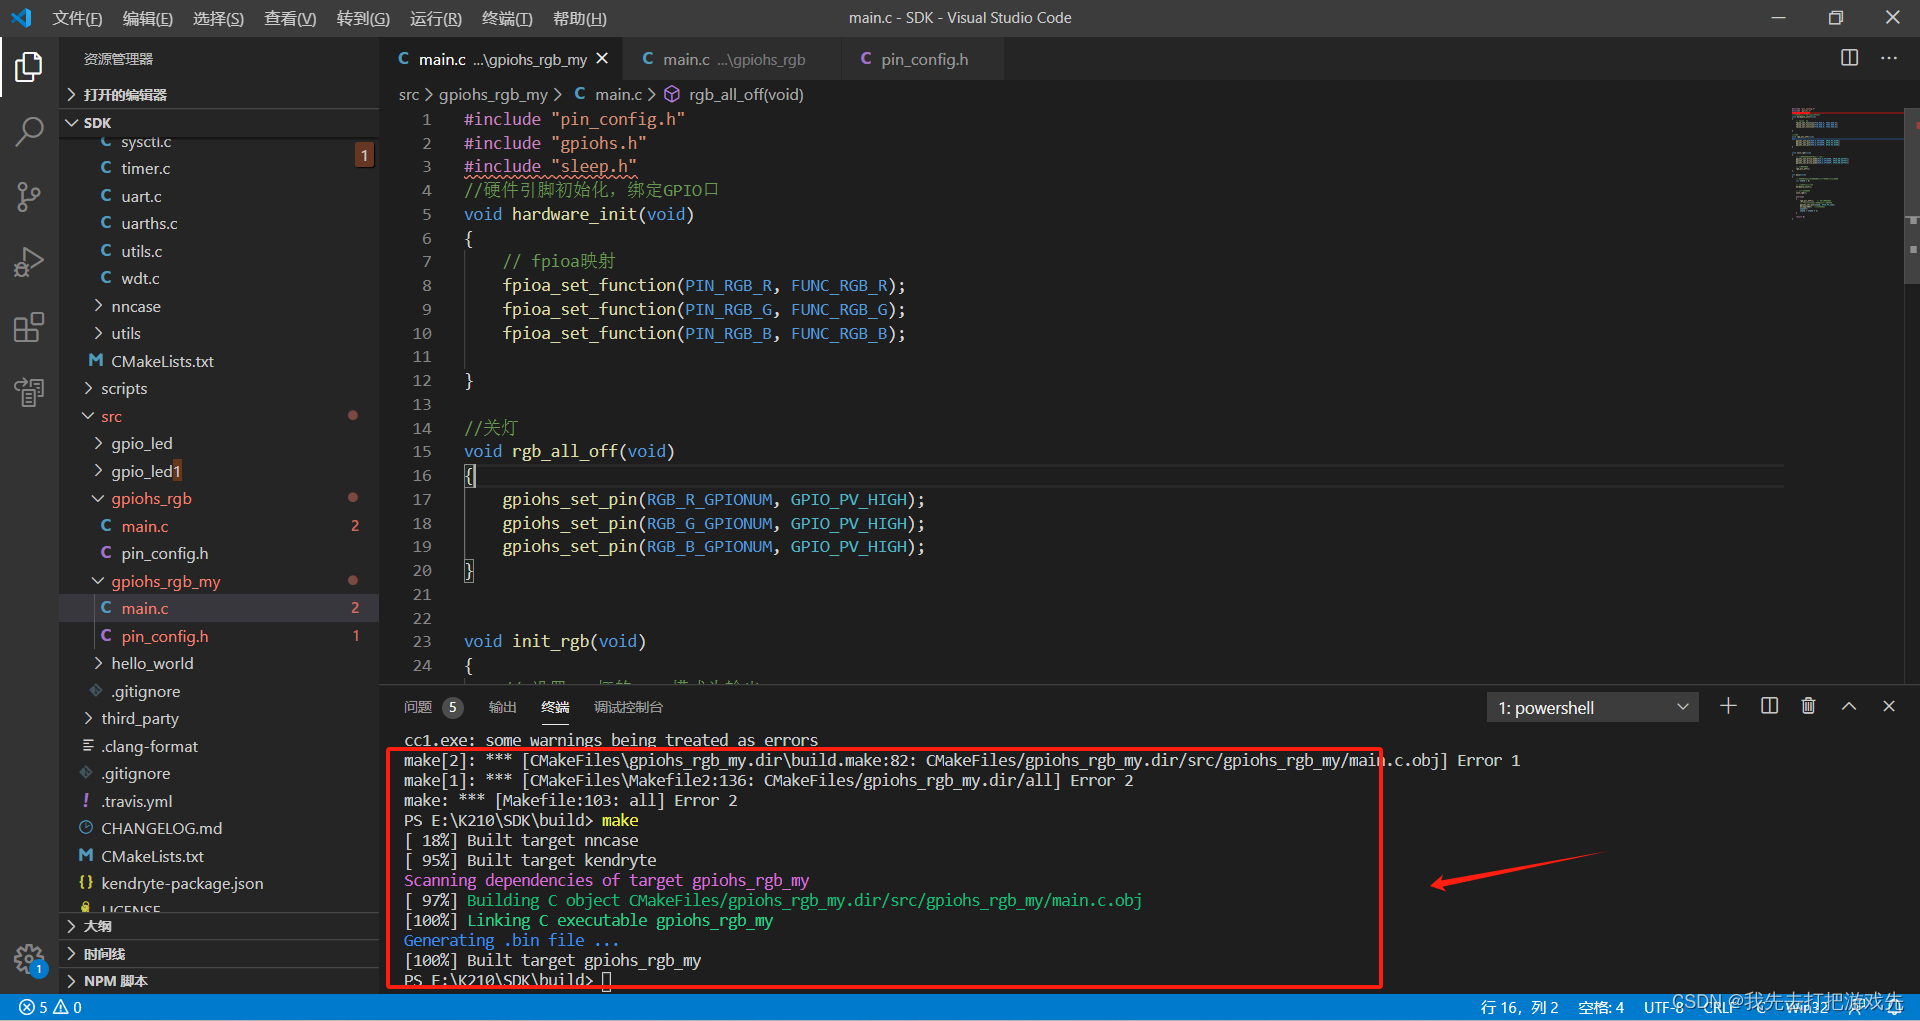Open uart.c in the explorer

(x=219, y=196)
